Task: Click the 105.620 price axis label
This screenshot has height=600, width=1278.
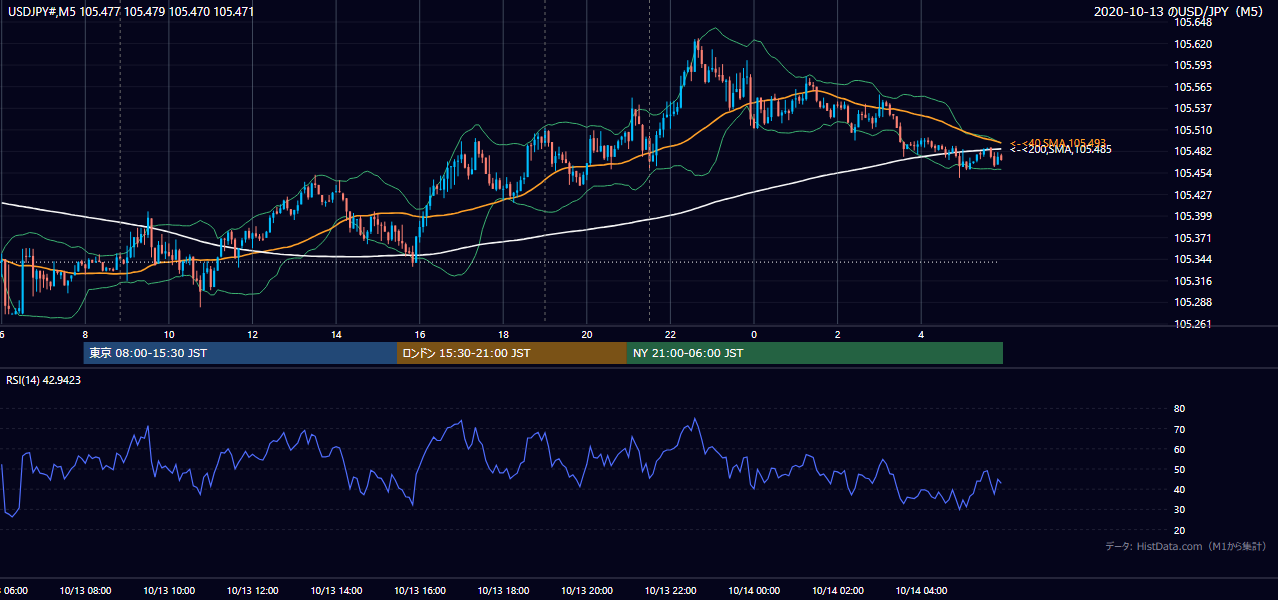Action: click(1192, 44)
